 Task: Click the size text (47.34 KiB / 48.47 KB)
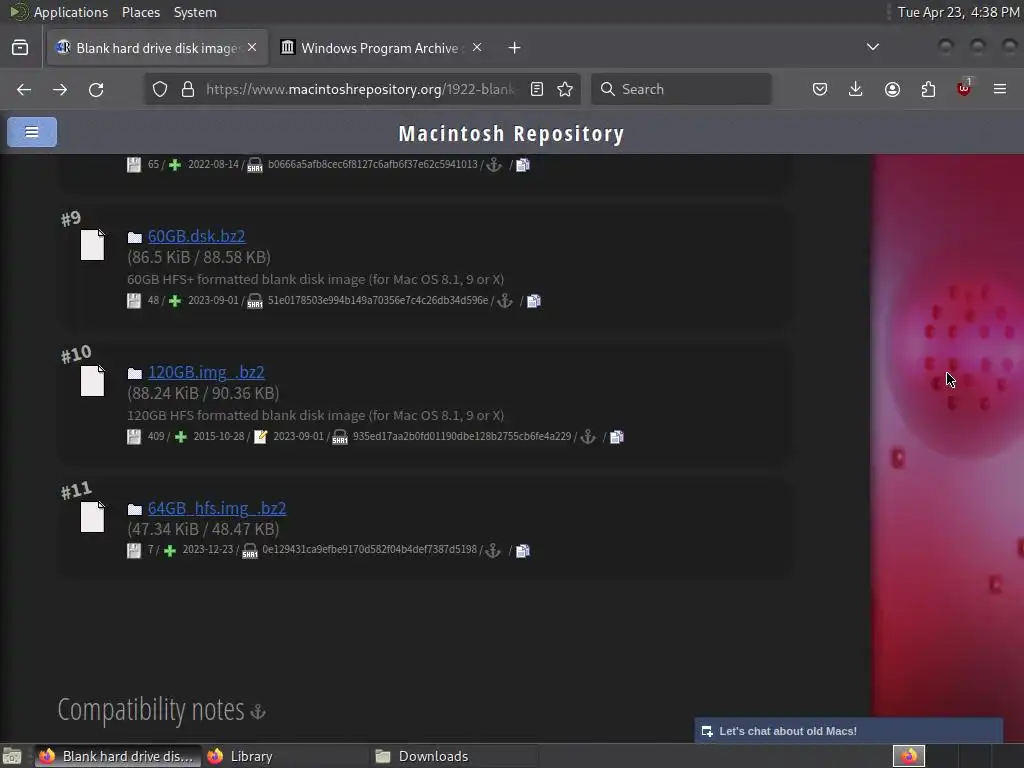pos(203,529)
